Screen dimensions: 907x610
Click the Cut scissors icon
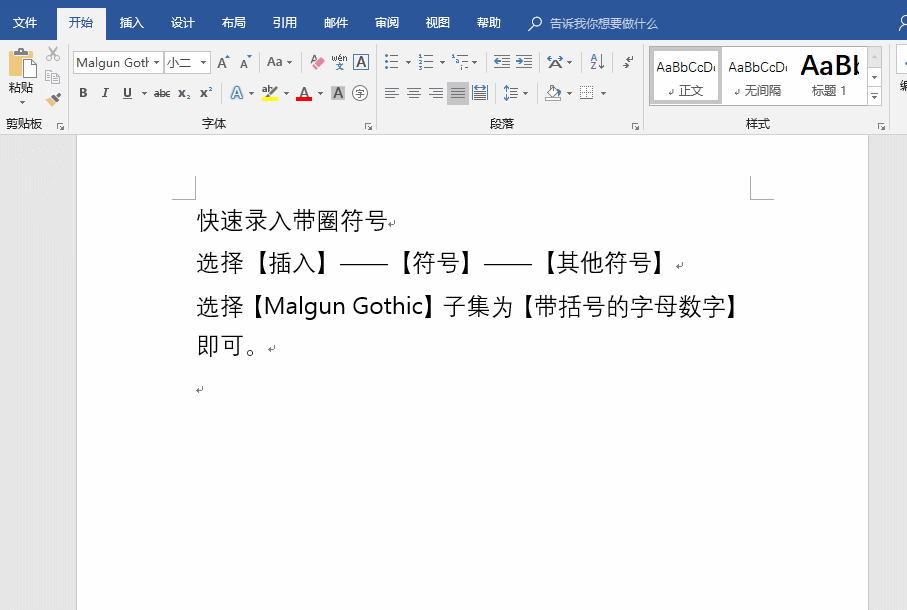[53, 55]
